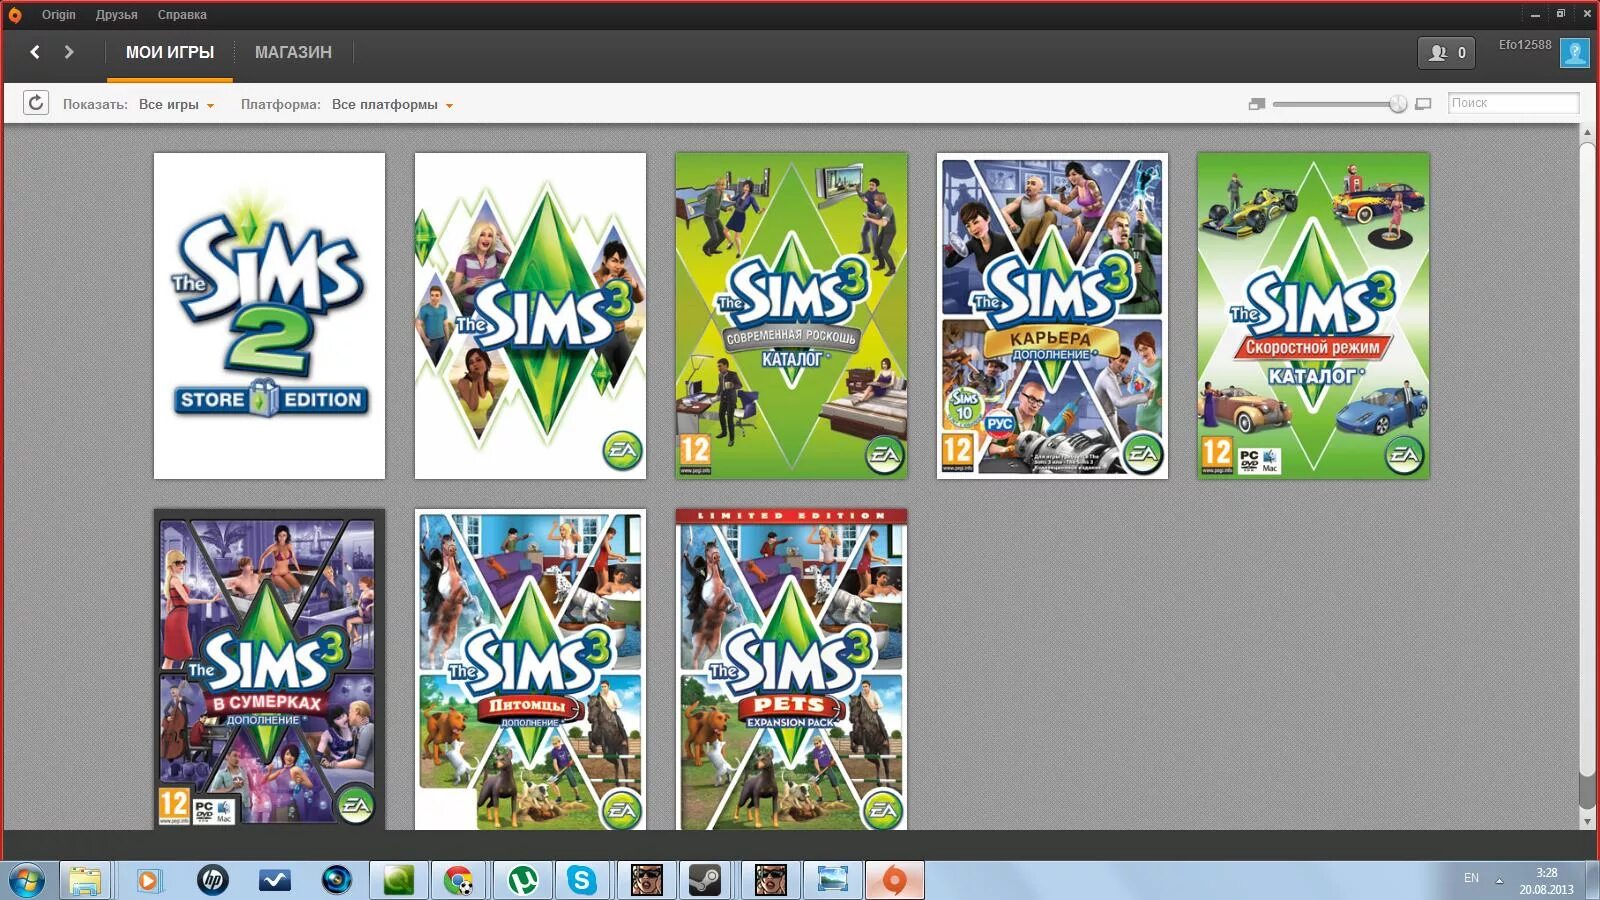Expand the Все игры filter dropdown
The height and width of the screenshot is (900, 1600).
[176, 104]
